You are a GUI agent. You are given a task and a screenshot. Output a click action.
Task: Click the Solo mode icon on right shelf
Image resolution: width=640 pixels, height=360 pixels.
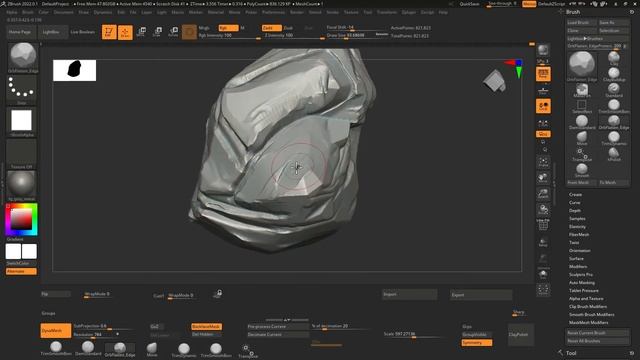(x=543, y=274)
